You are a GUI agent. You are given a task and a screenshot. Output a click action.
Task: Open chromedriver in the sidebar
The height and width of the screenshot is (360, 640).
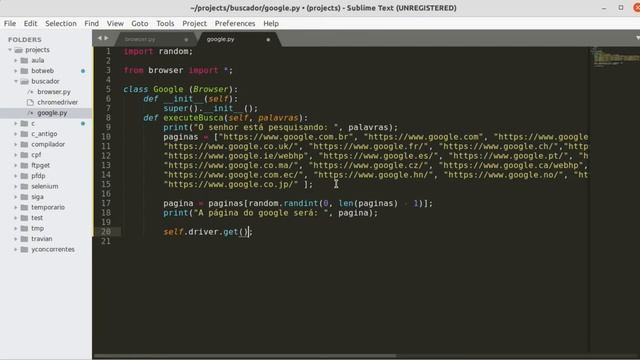pos(58,102)
